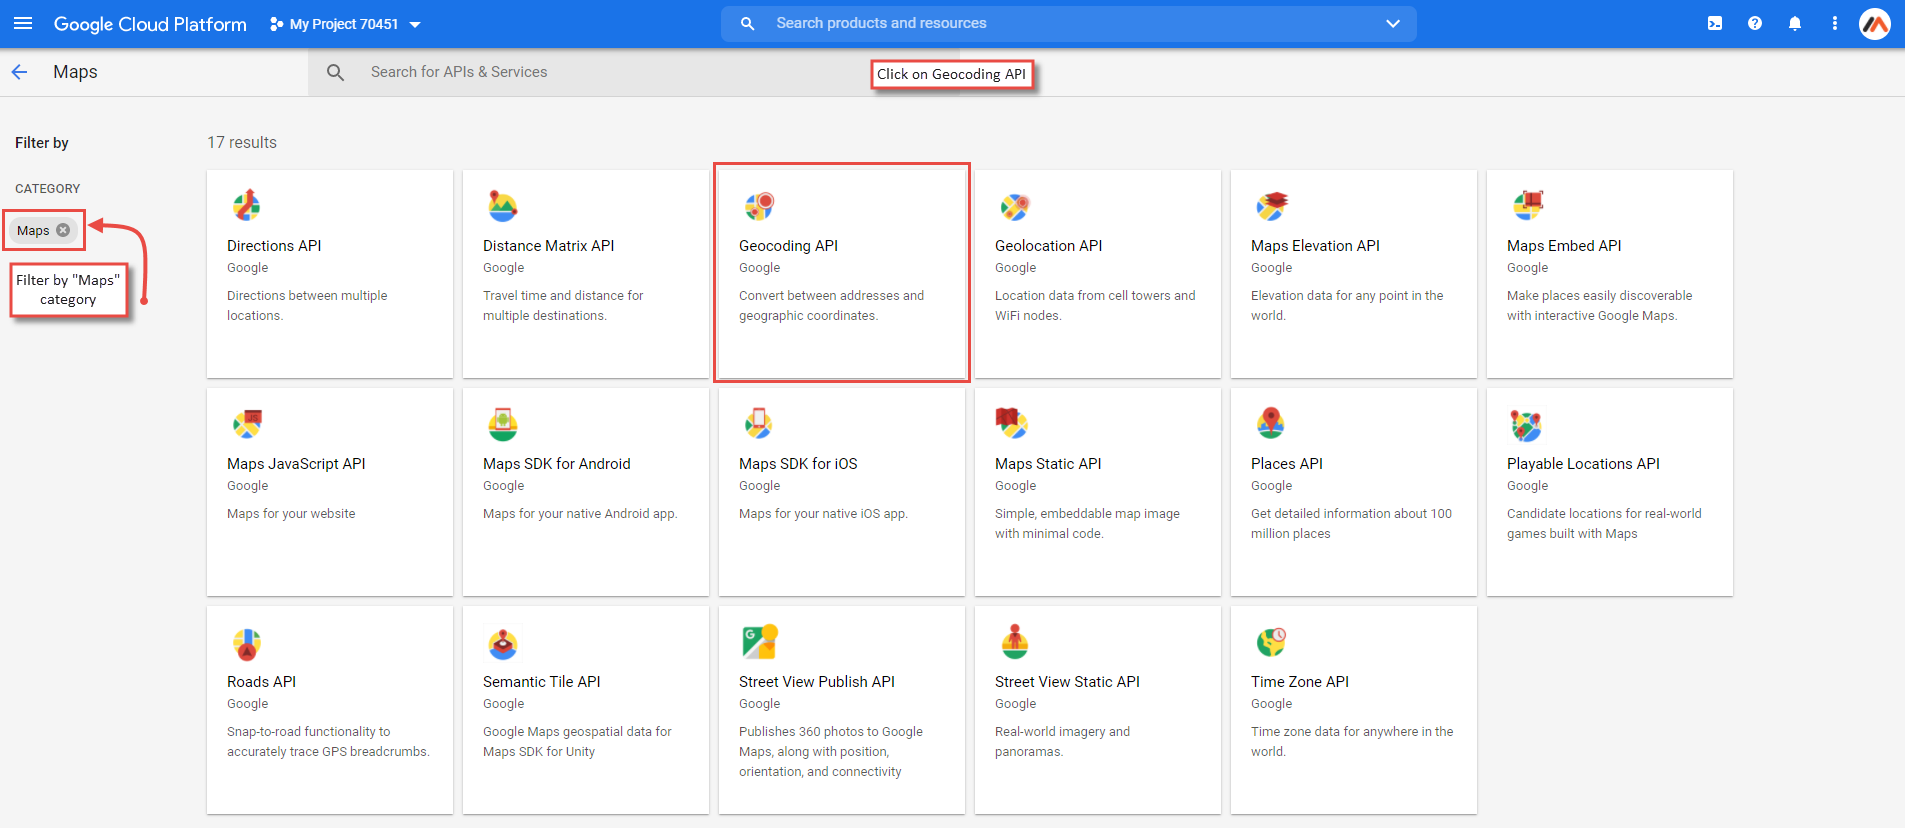Click the Maps JavaScript API icon
The height and width of the screenshot is (828, 1905).
coord(247,424)
